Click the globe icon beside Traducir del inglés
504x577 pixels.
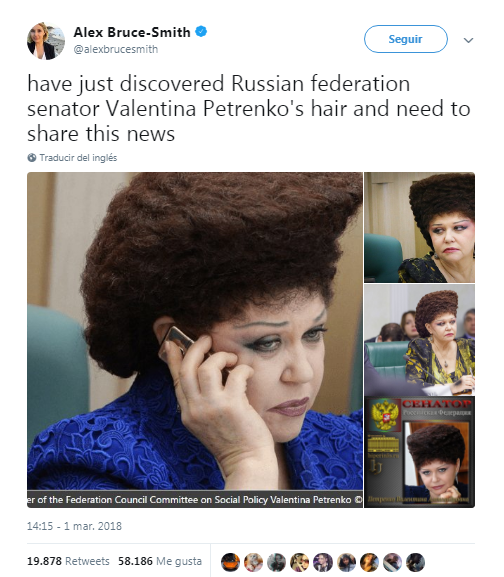click(x=32, y=157)
